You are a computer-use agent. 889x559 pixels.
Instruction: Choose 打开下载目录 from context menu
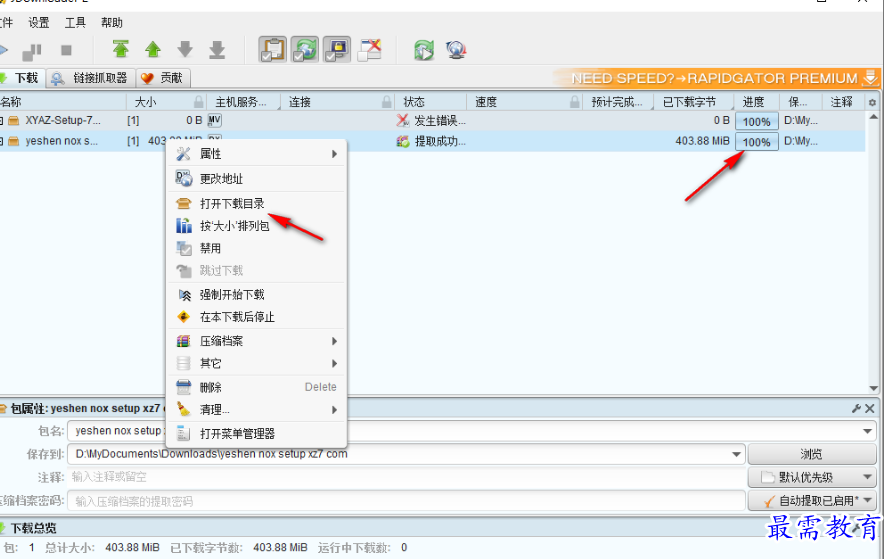click(256, 204)
